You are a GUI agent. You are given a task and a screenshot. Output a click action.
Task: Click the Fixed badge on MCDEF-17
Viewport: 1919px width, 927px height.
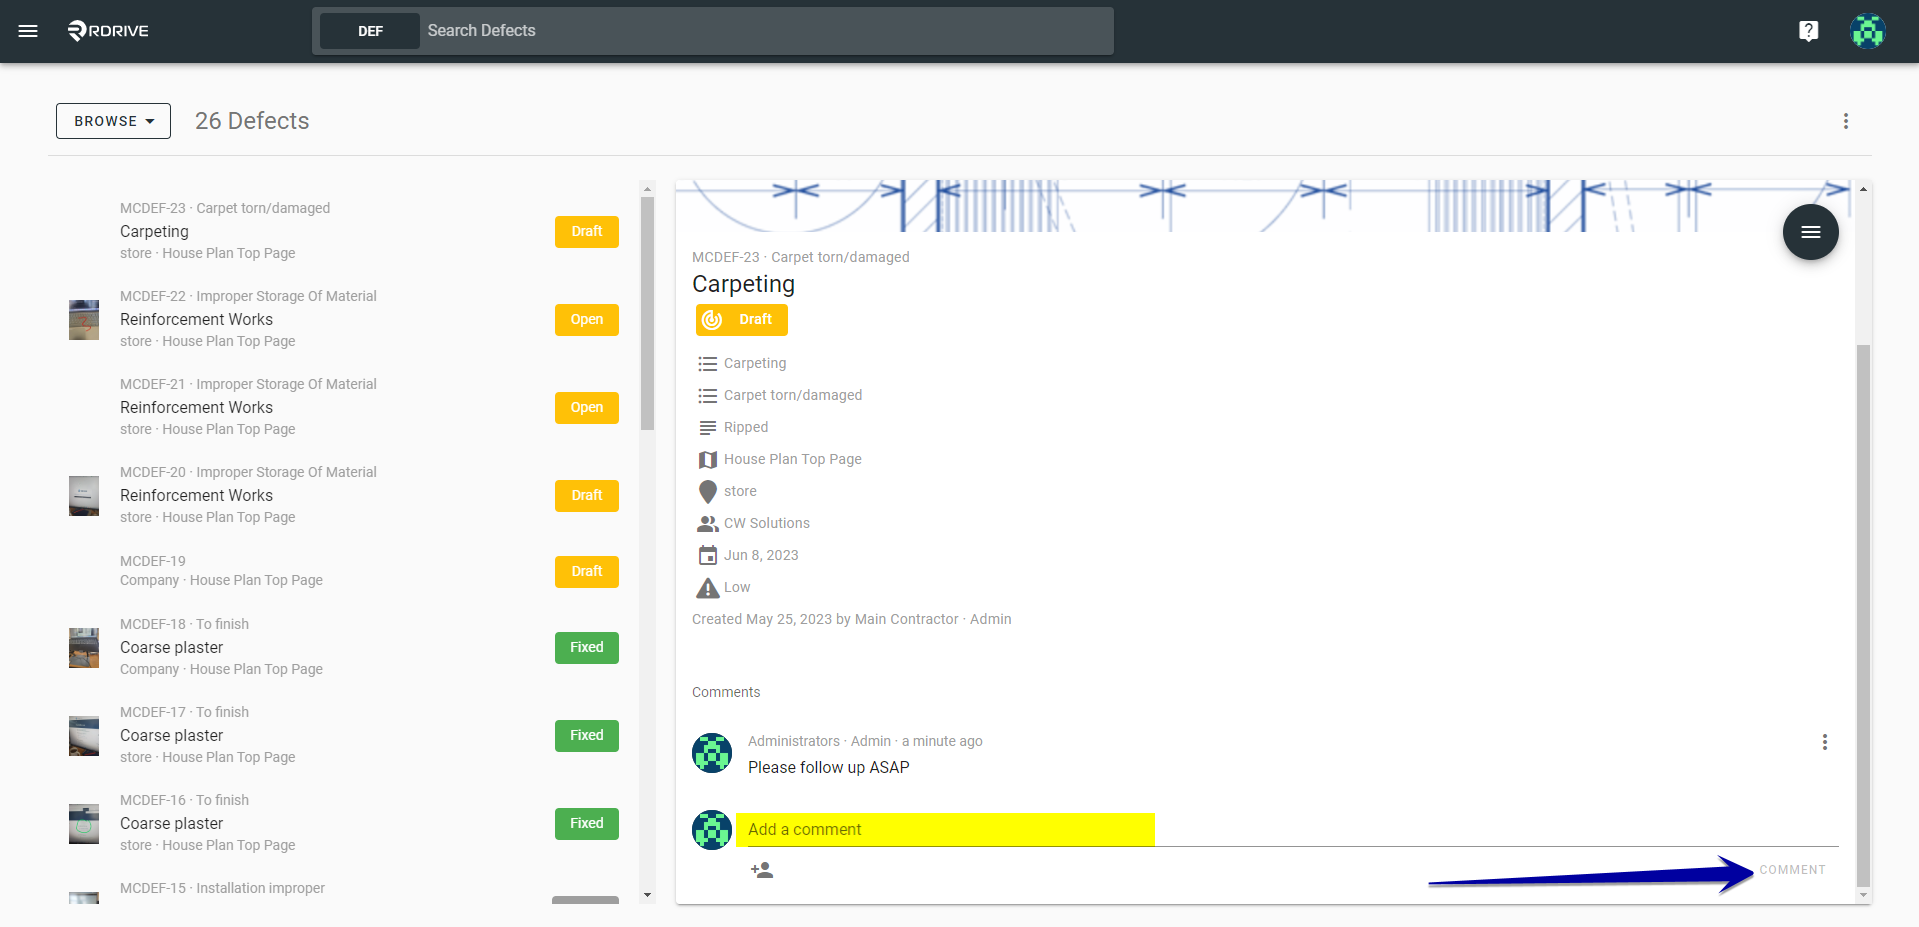(x=587, y=736)
